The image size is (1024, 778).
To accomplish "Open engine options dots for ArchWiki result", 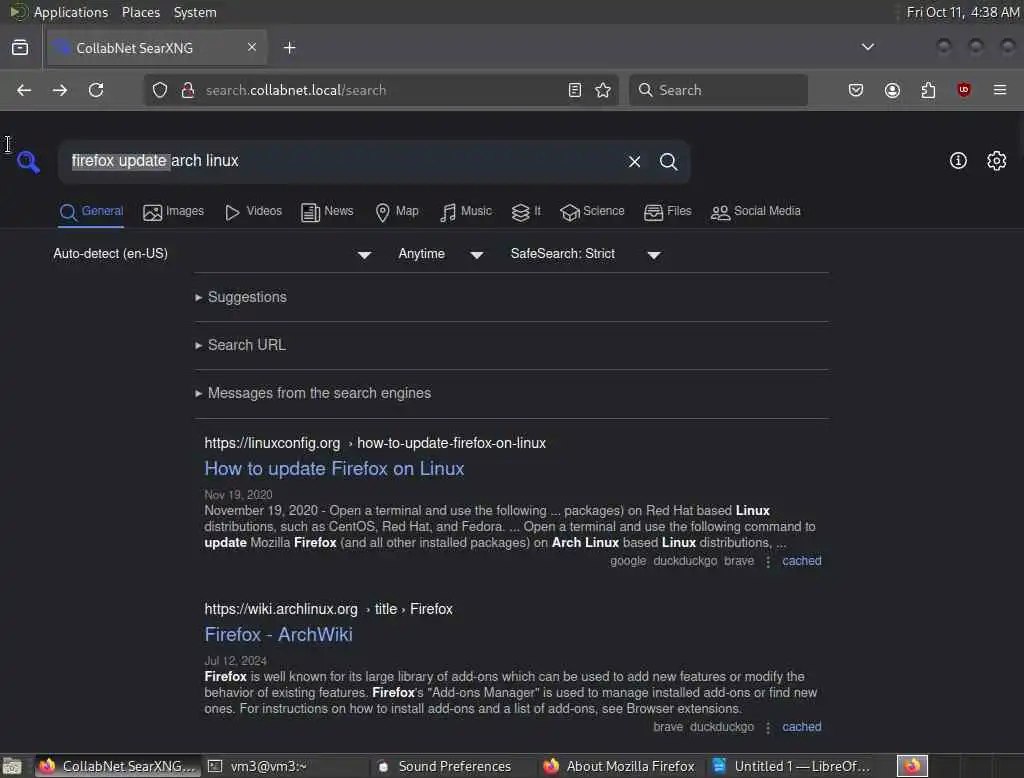I will click(768, 728).
